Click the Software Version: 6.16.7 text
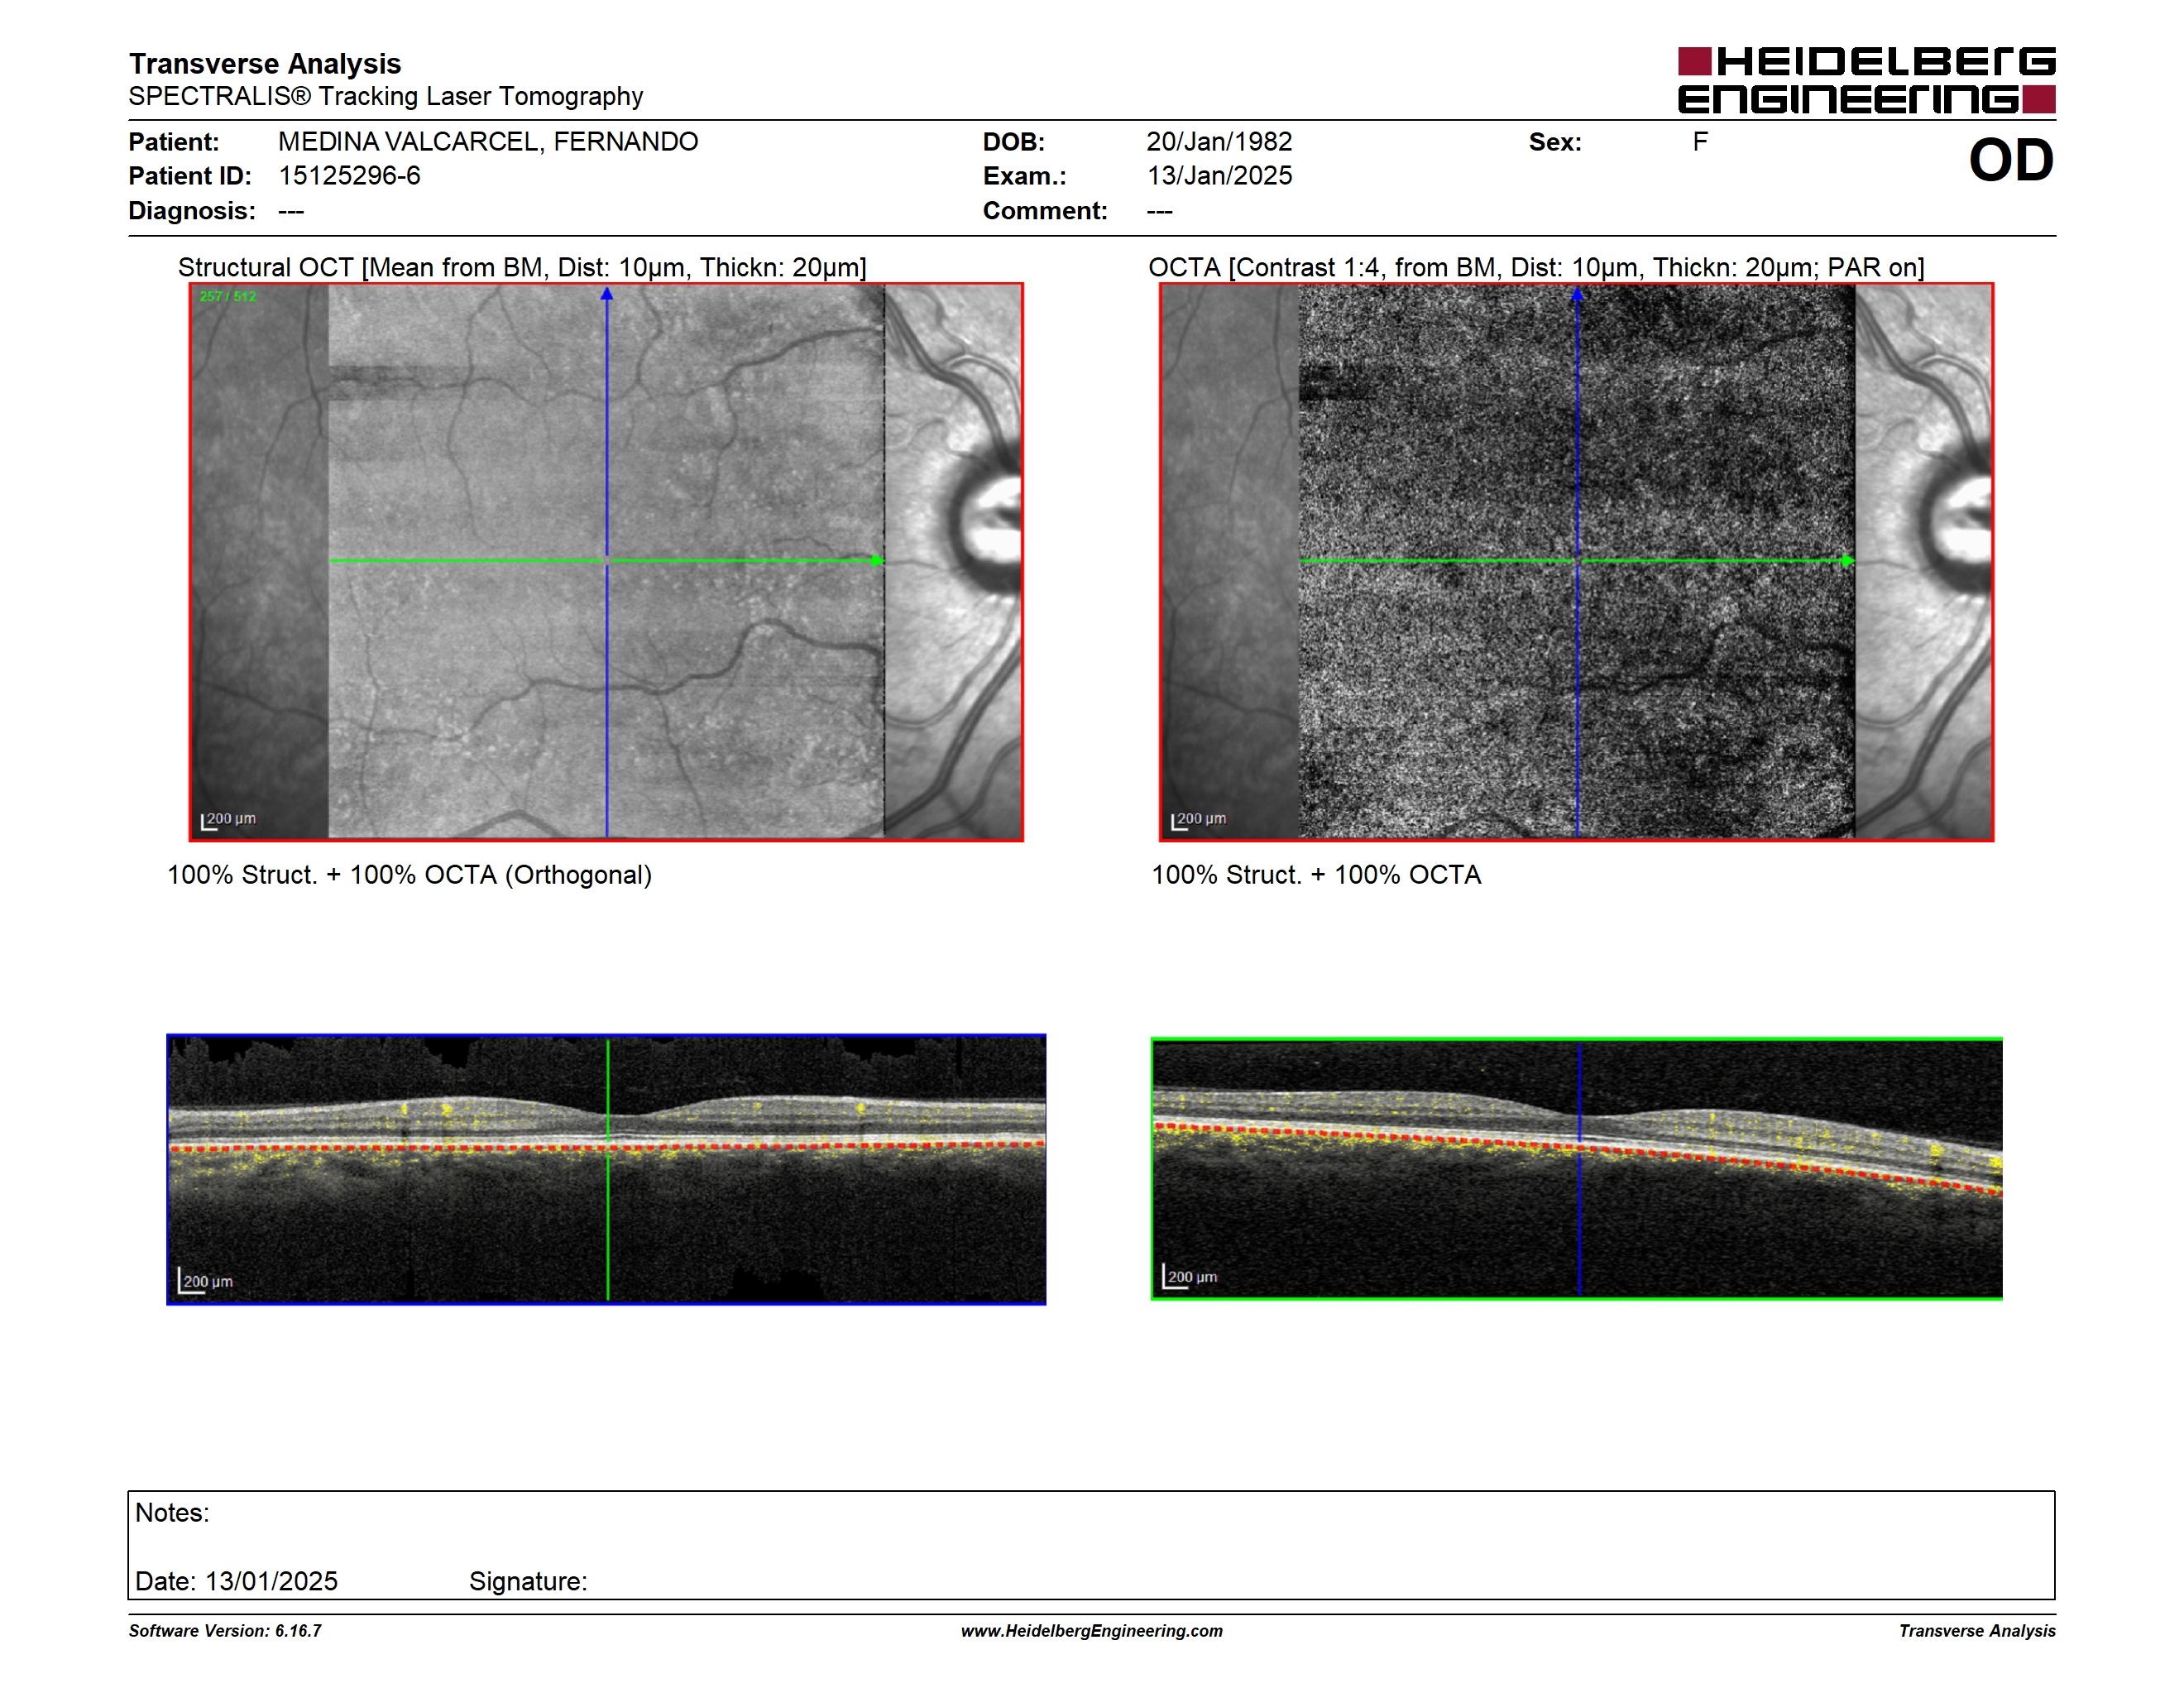The image size is (2184, 1688). click(x=225, y=1631)
